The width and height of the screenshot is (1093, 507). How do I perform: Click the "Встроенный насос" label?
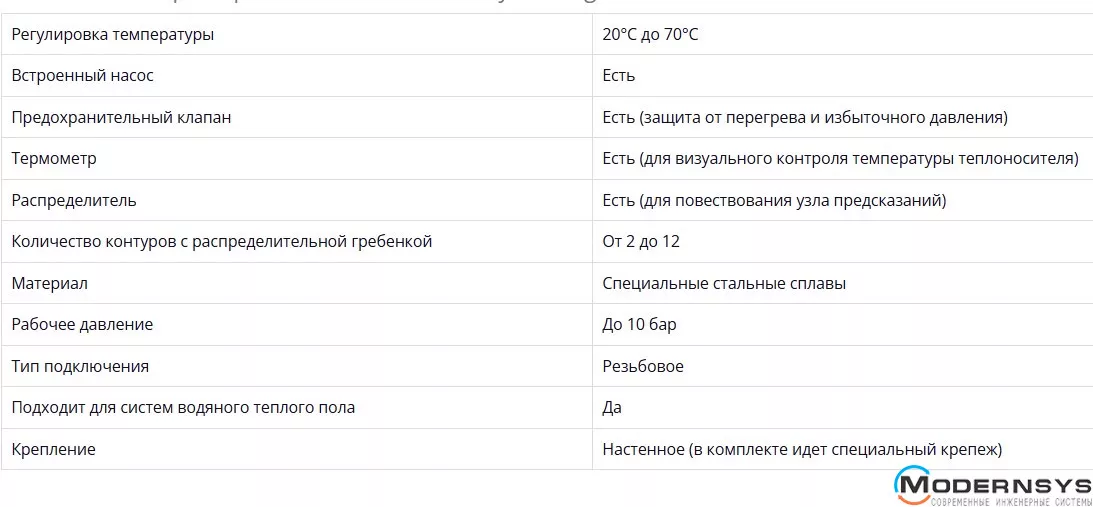[x=82, y=75]
